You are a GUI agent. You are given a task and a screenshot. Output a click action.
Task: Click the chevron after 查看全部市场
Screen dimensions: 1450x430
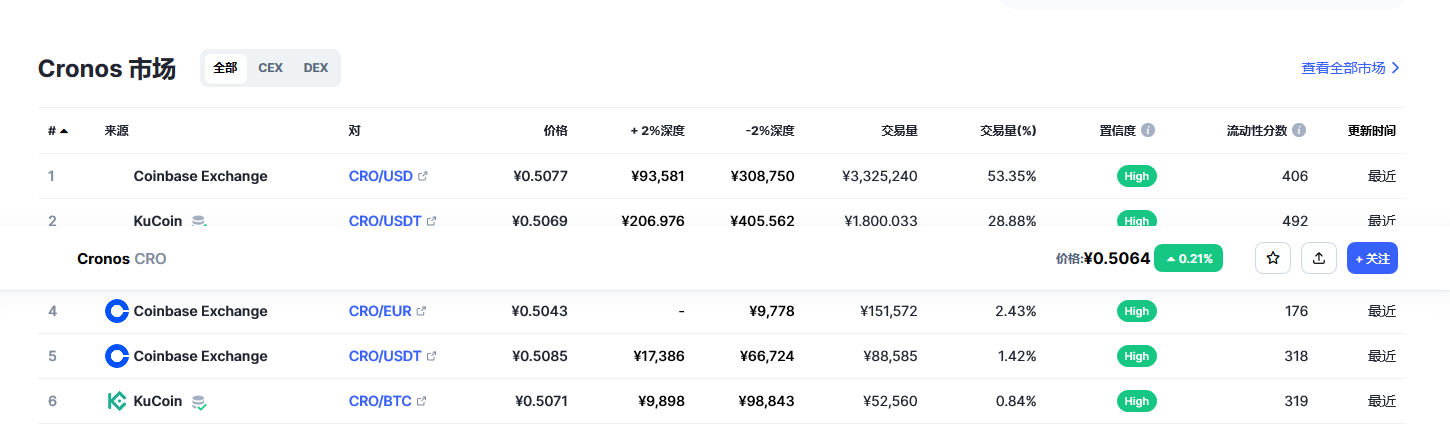[1396, 68]
